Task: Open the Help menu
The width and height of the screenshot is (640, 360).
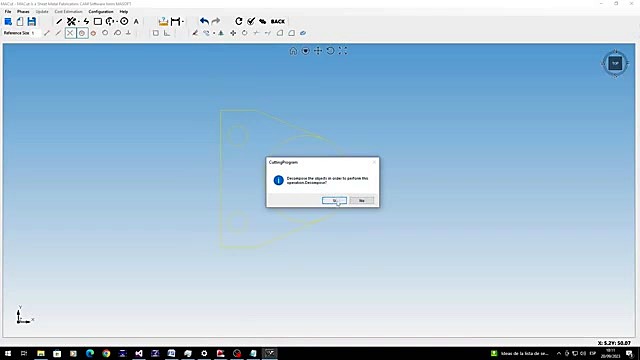Action: click(124, 12)
